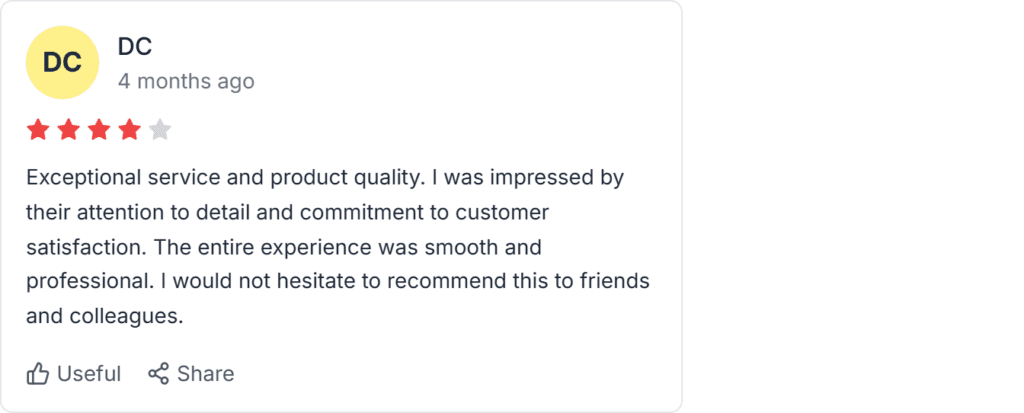Open the yellow DC avatar circle

tap(63, 63)
